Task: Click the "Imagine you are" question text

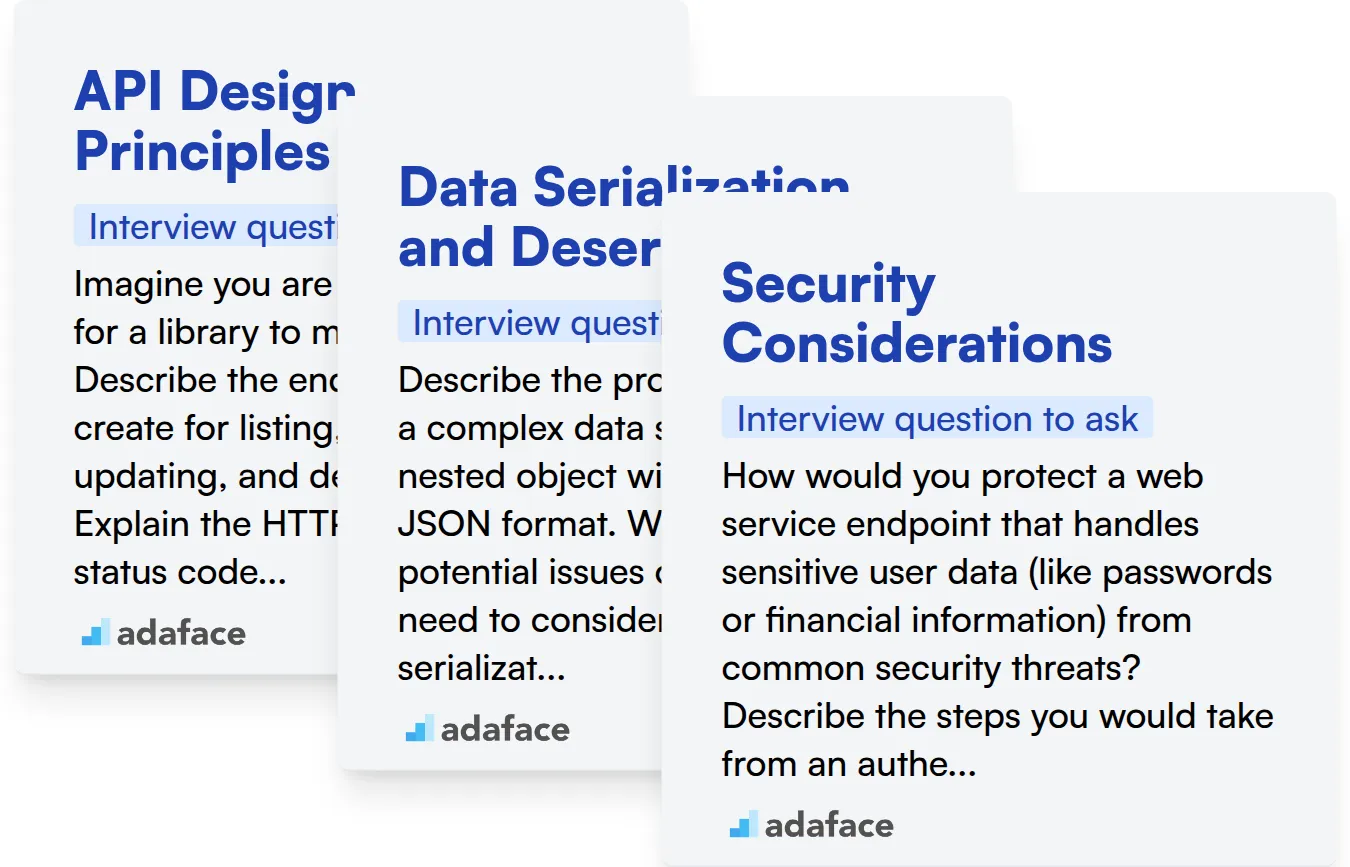Action: (202, 285)
